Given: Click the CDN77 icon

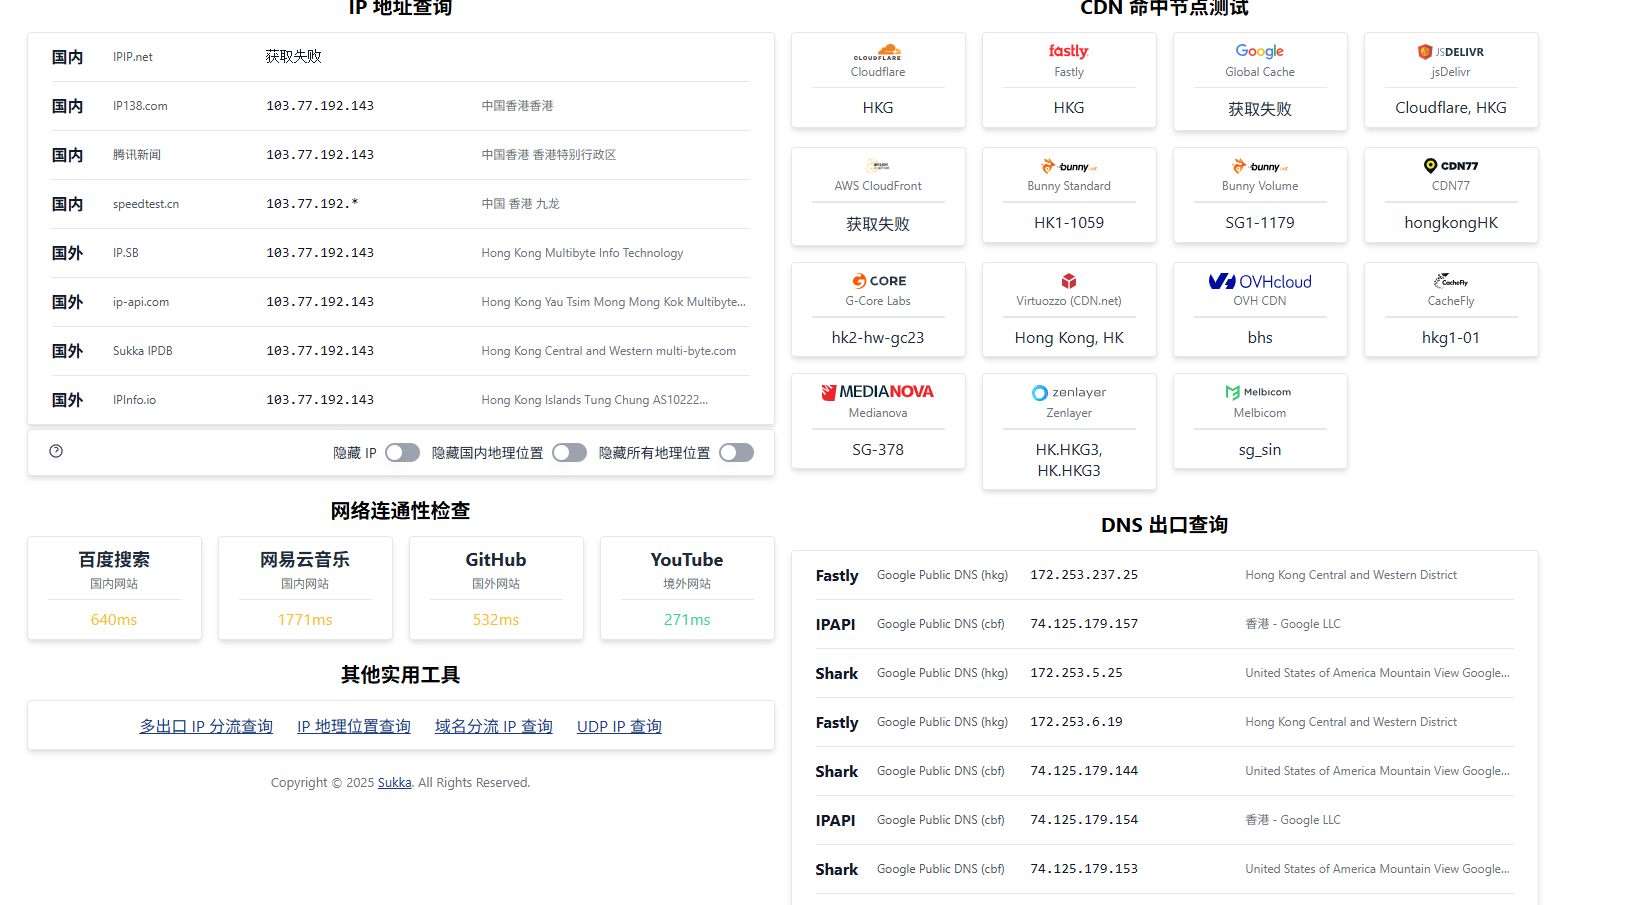Looking at the screenshot, I should click(1450, 165).
